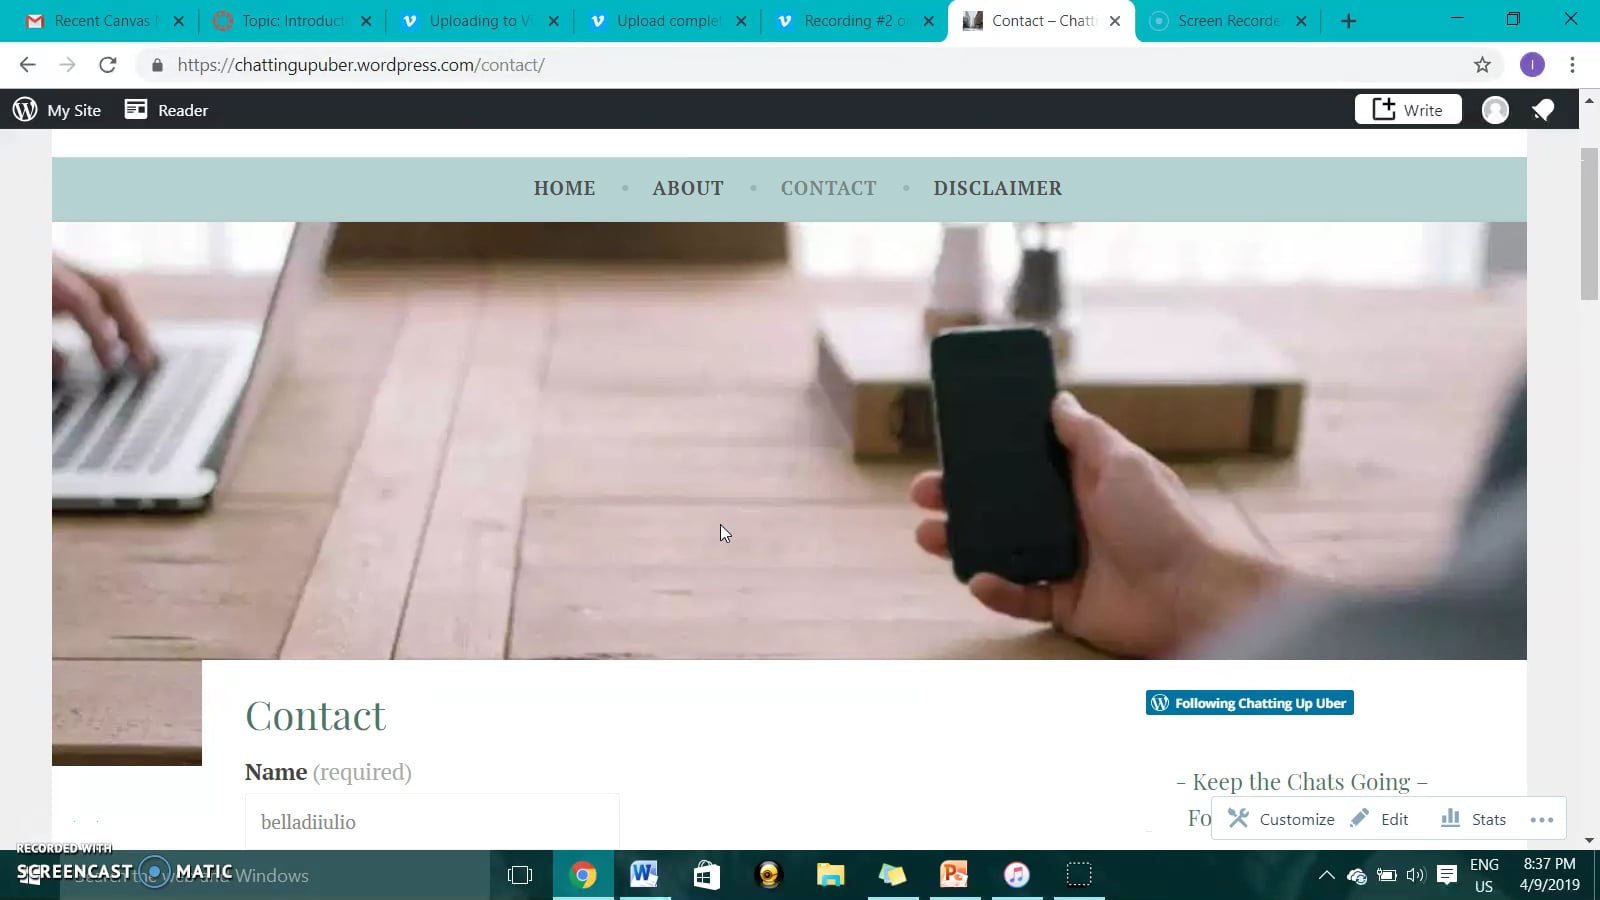Image resolution: width=1600 pixels, height=900 pixels.
Task: Click the scrollbar down arrow
Action: coord(1589,840)
